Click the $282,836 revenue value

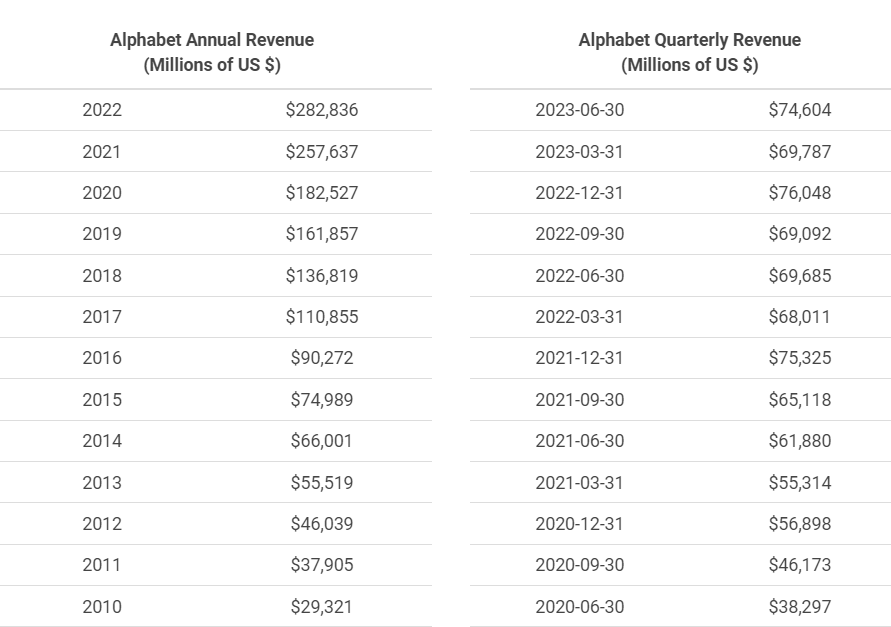coord(321,110)
